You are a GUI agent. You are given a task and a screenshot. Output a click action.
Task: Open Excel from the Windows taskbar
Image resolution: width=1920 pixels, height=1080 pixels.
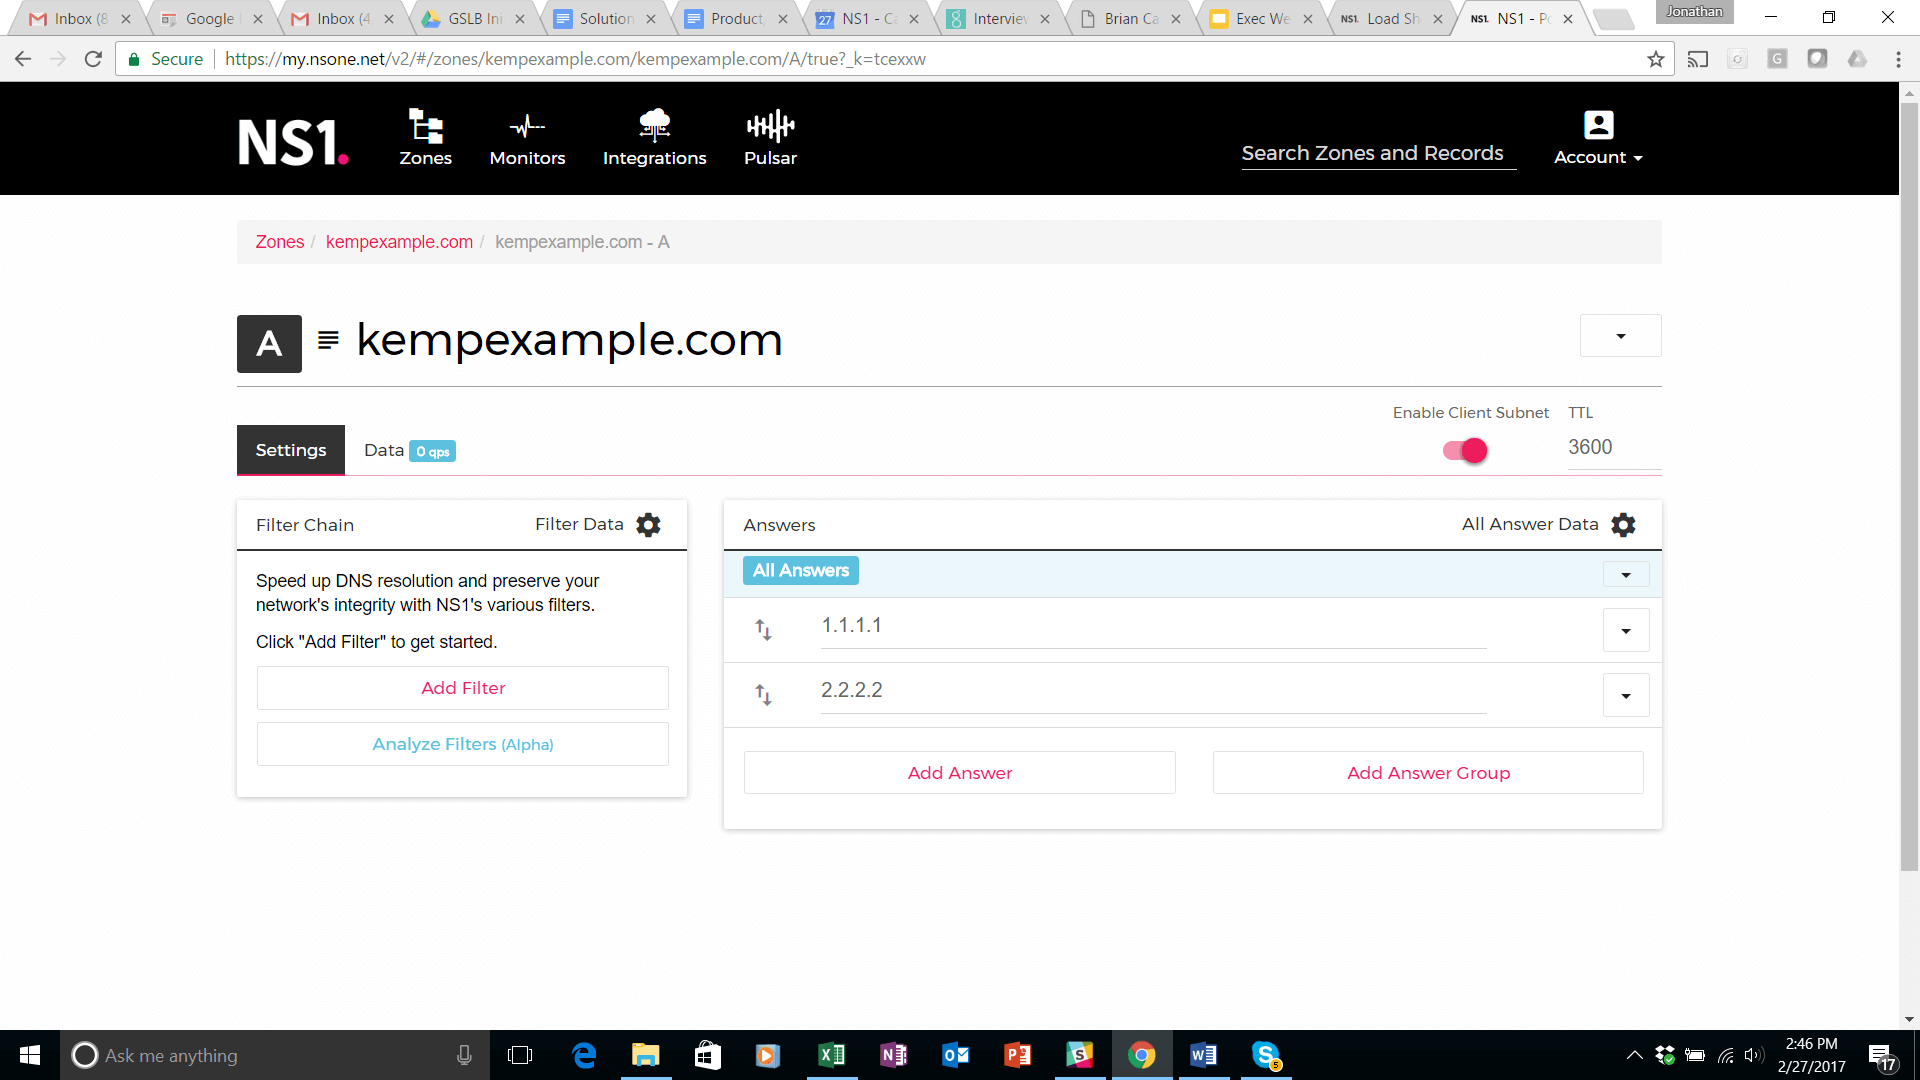pos(831,1055)
